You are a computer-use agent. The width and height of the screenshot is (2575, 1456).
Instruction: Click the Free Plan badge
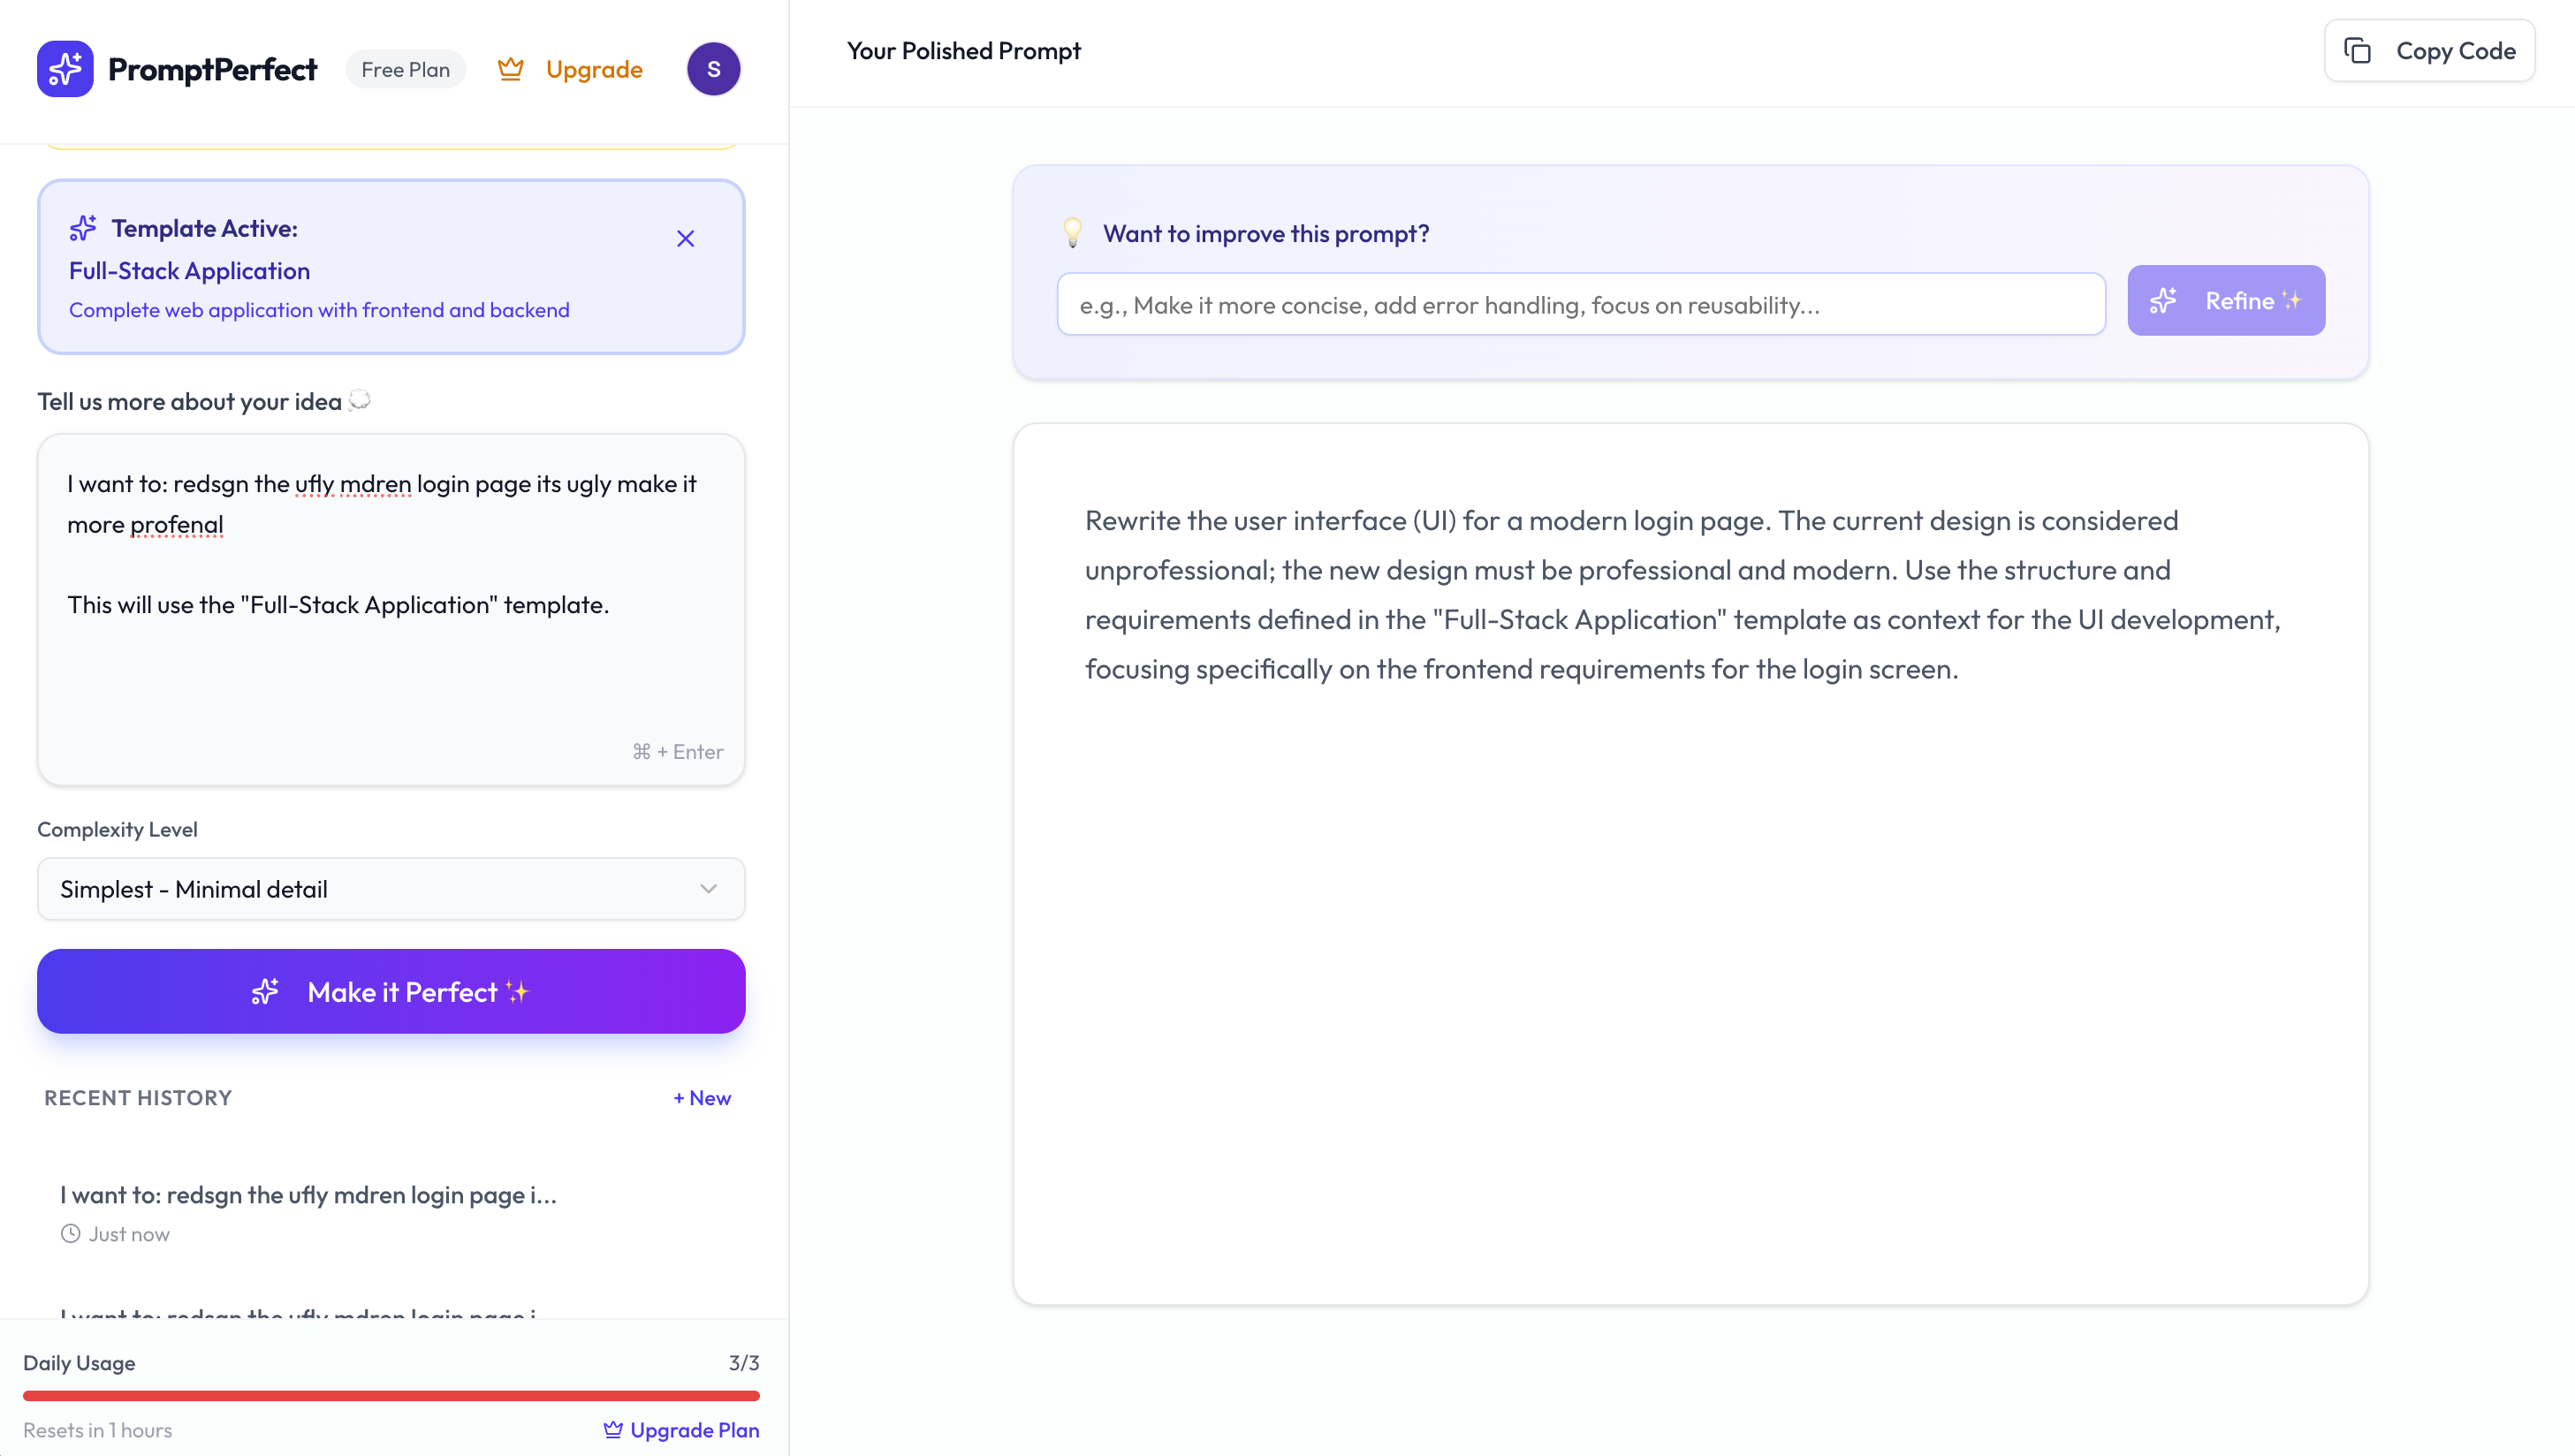(405, 69)
